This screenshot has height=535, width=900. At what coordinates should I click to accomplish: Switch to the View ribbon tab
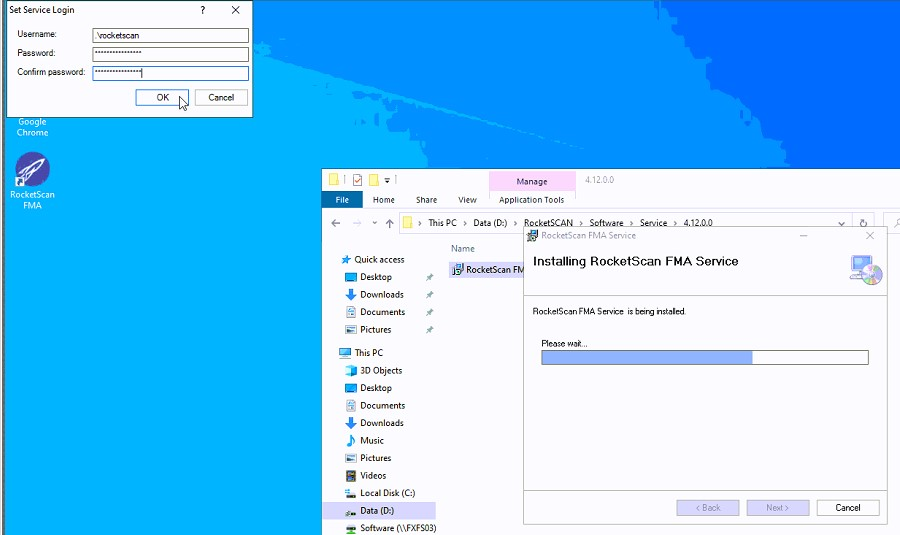[x=467, y=200]
